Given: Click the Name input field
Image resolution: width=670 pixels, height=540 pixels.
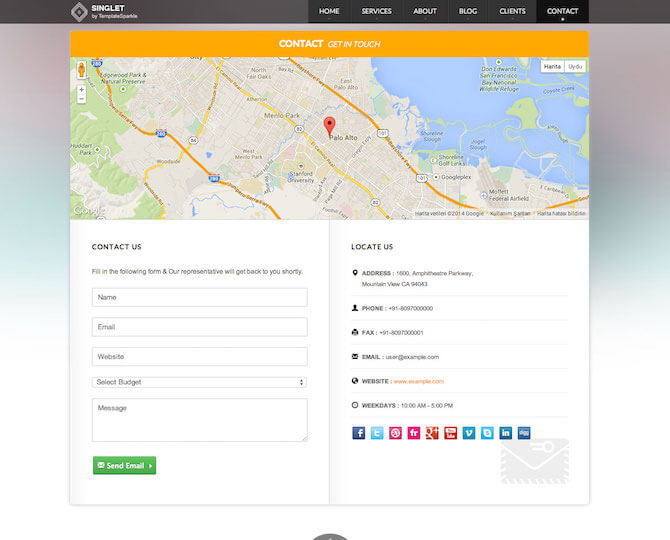Looking at the screenshot, I should [x=200, y=297].
